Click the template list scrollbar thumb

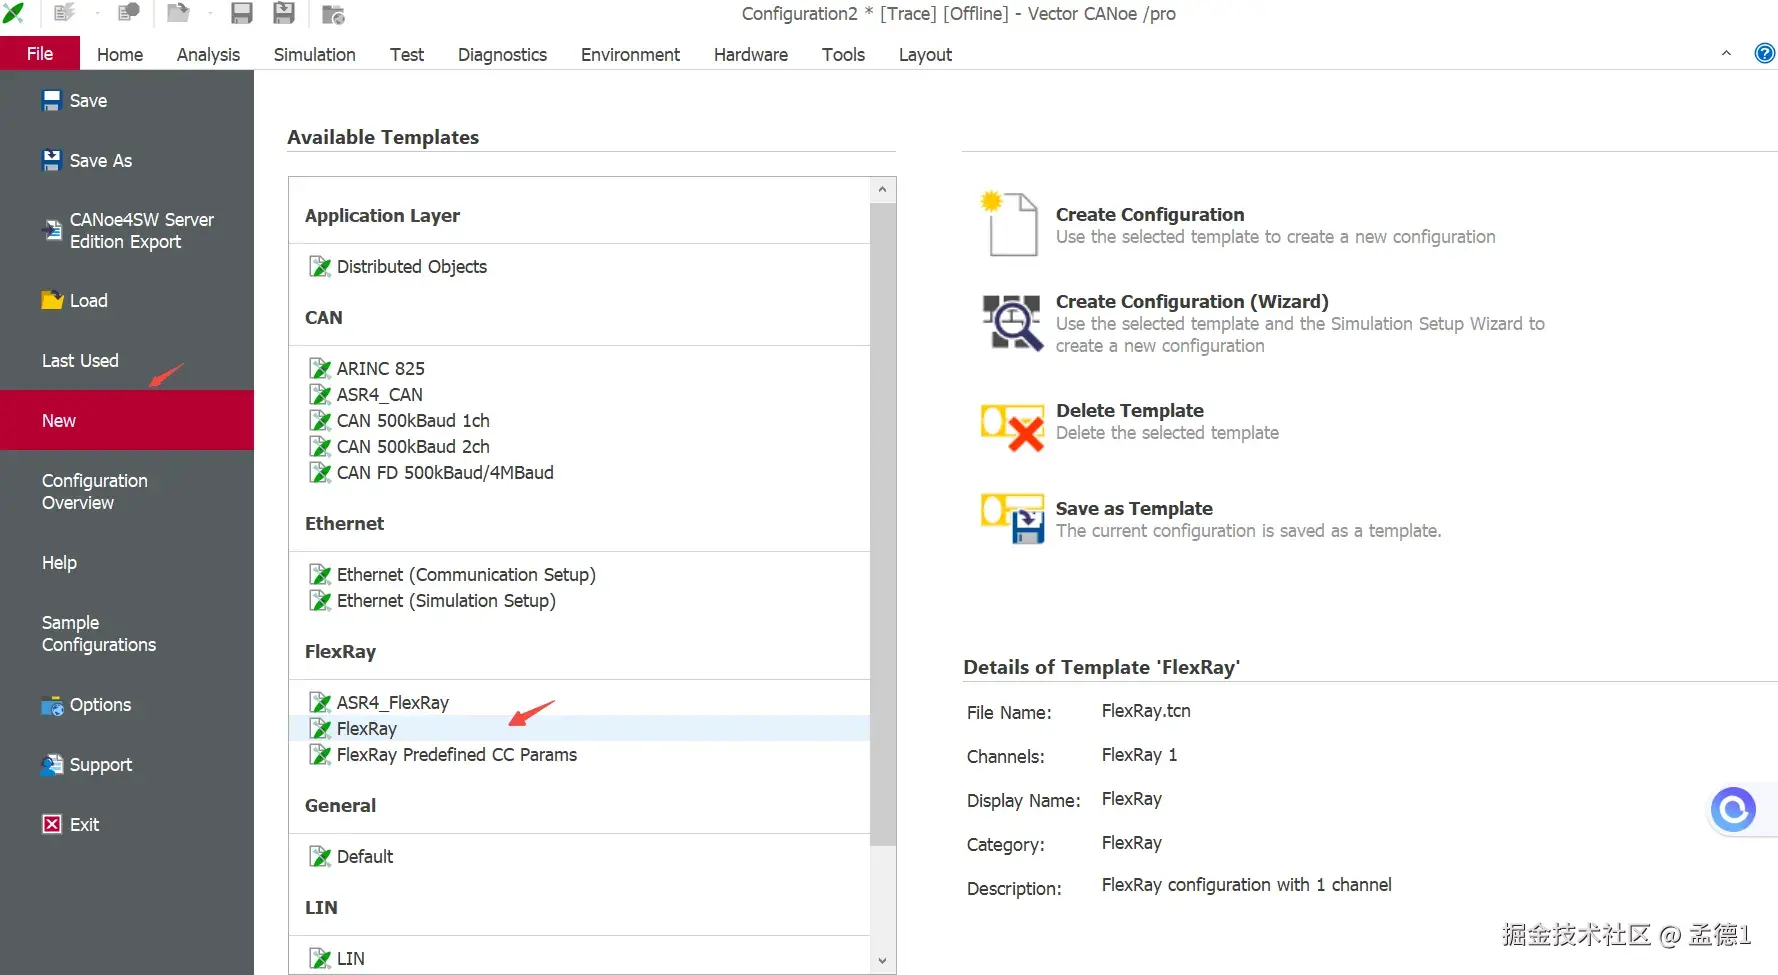(x=882, y=524)
